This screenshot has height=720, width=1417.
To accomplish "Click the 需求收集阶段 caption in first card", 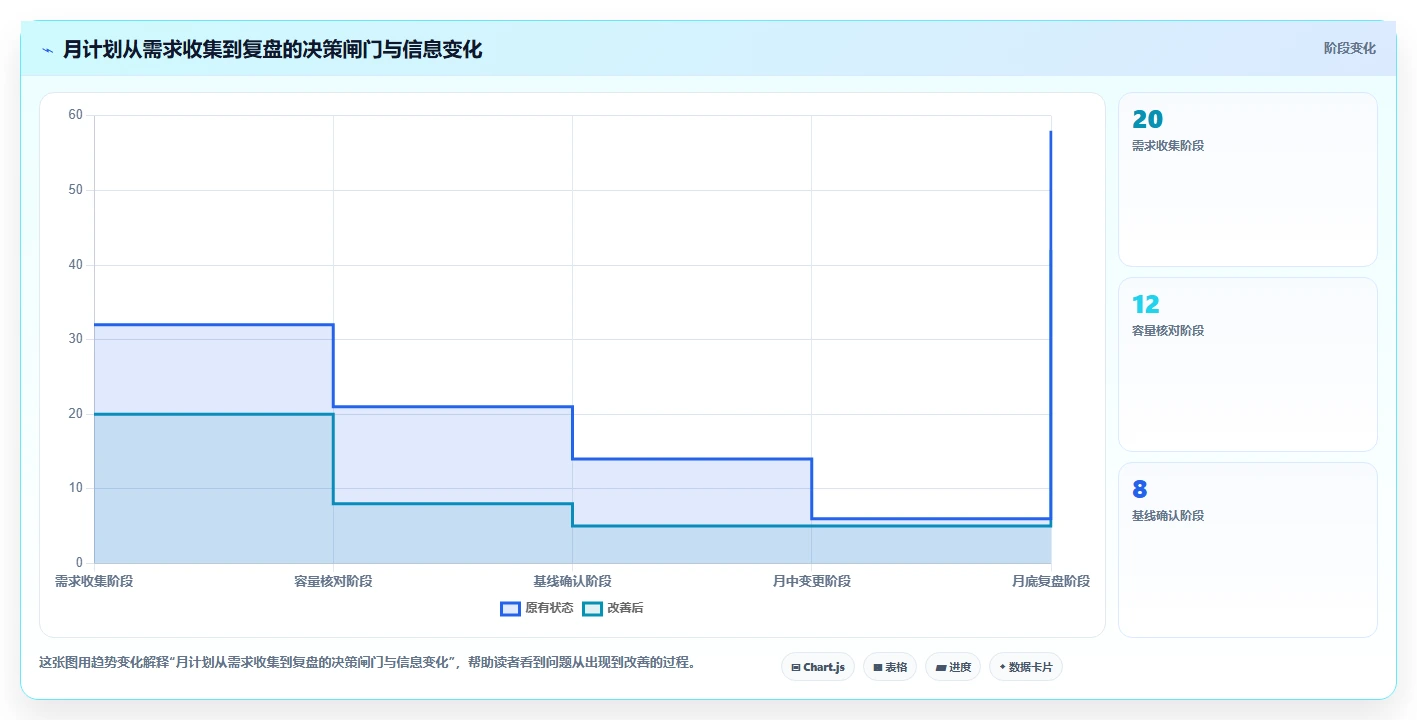I will [1168, 146].
